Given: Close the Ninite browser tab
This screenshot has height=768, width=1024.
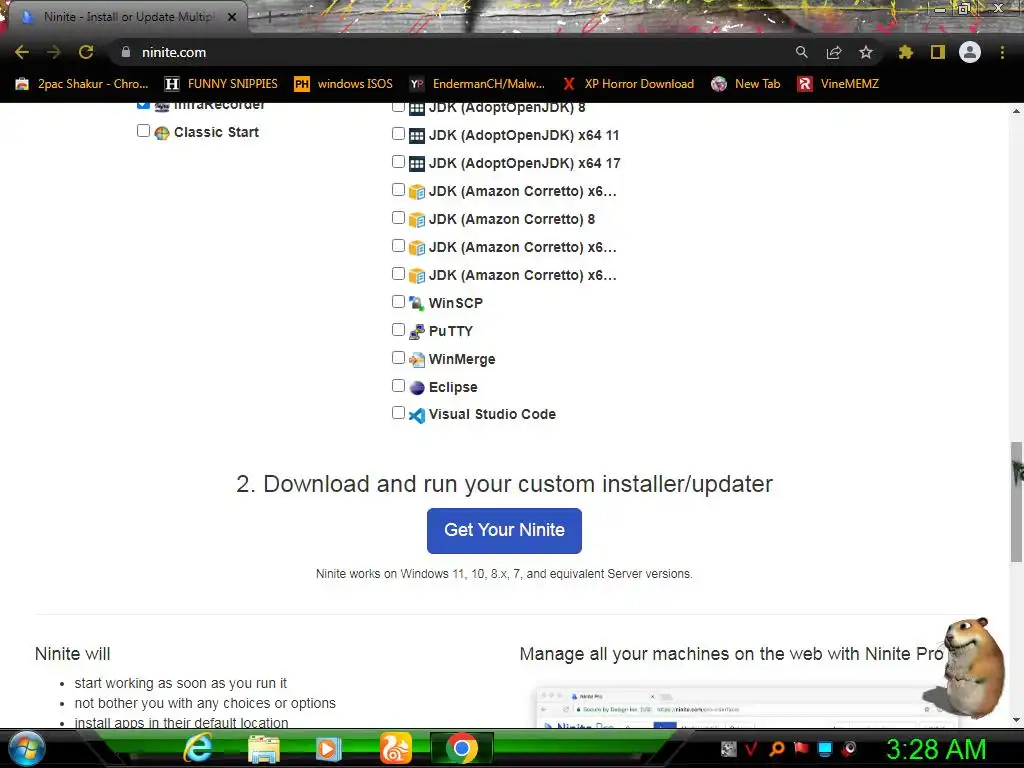Looking at the screenshot, I should [232, 17].
